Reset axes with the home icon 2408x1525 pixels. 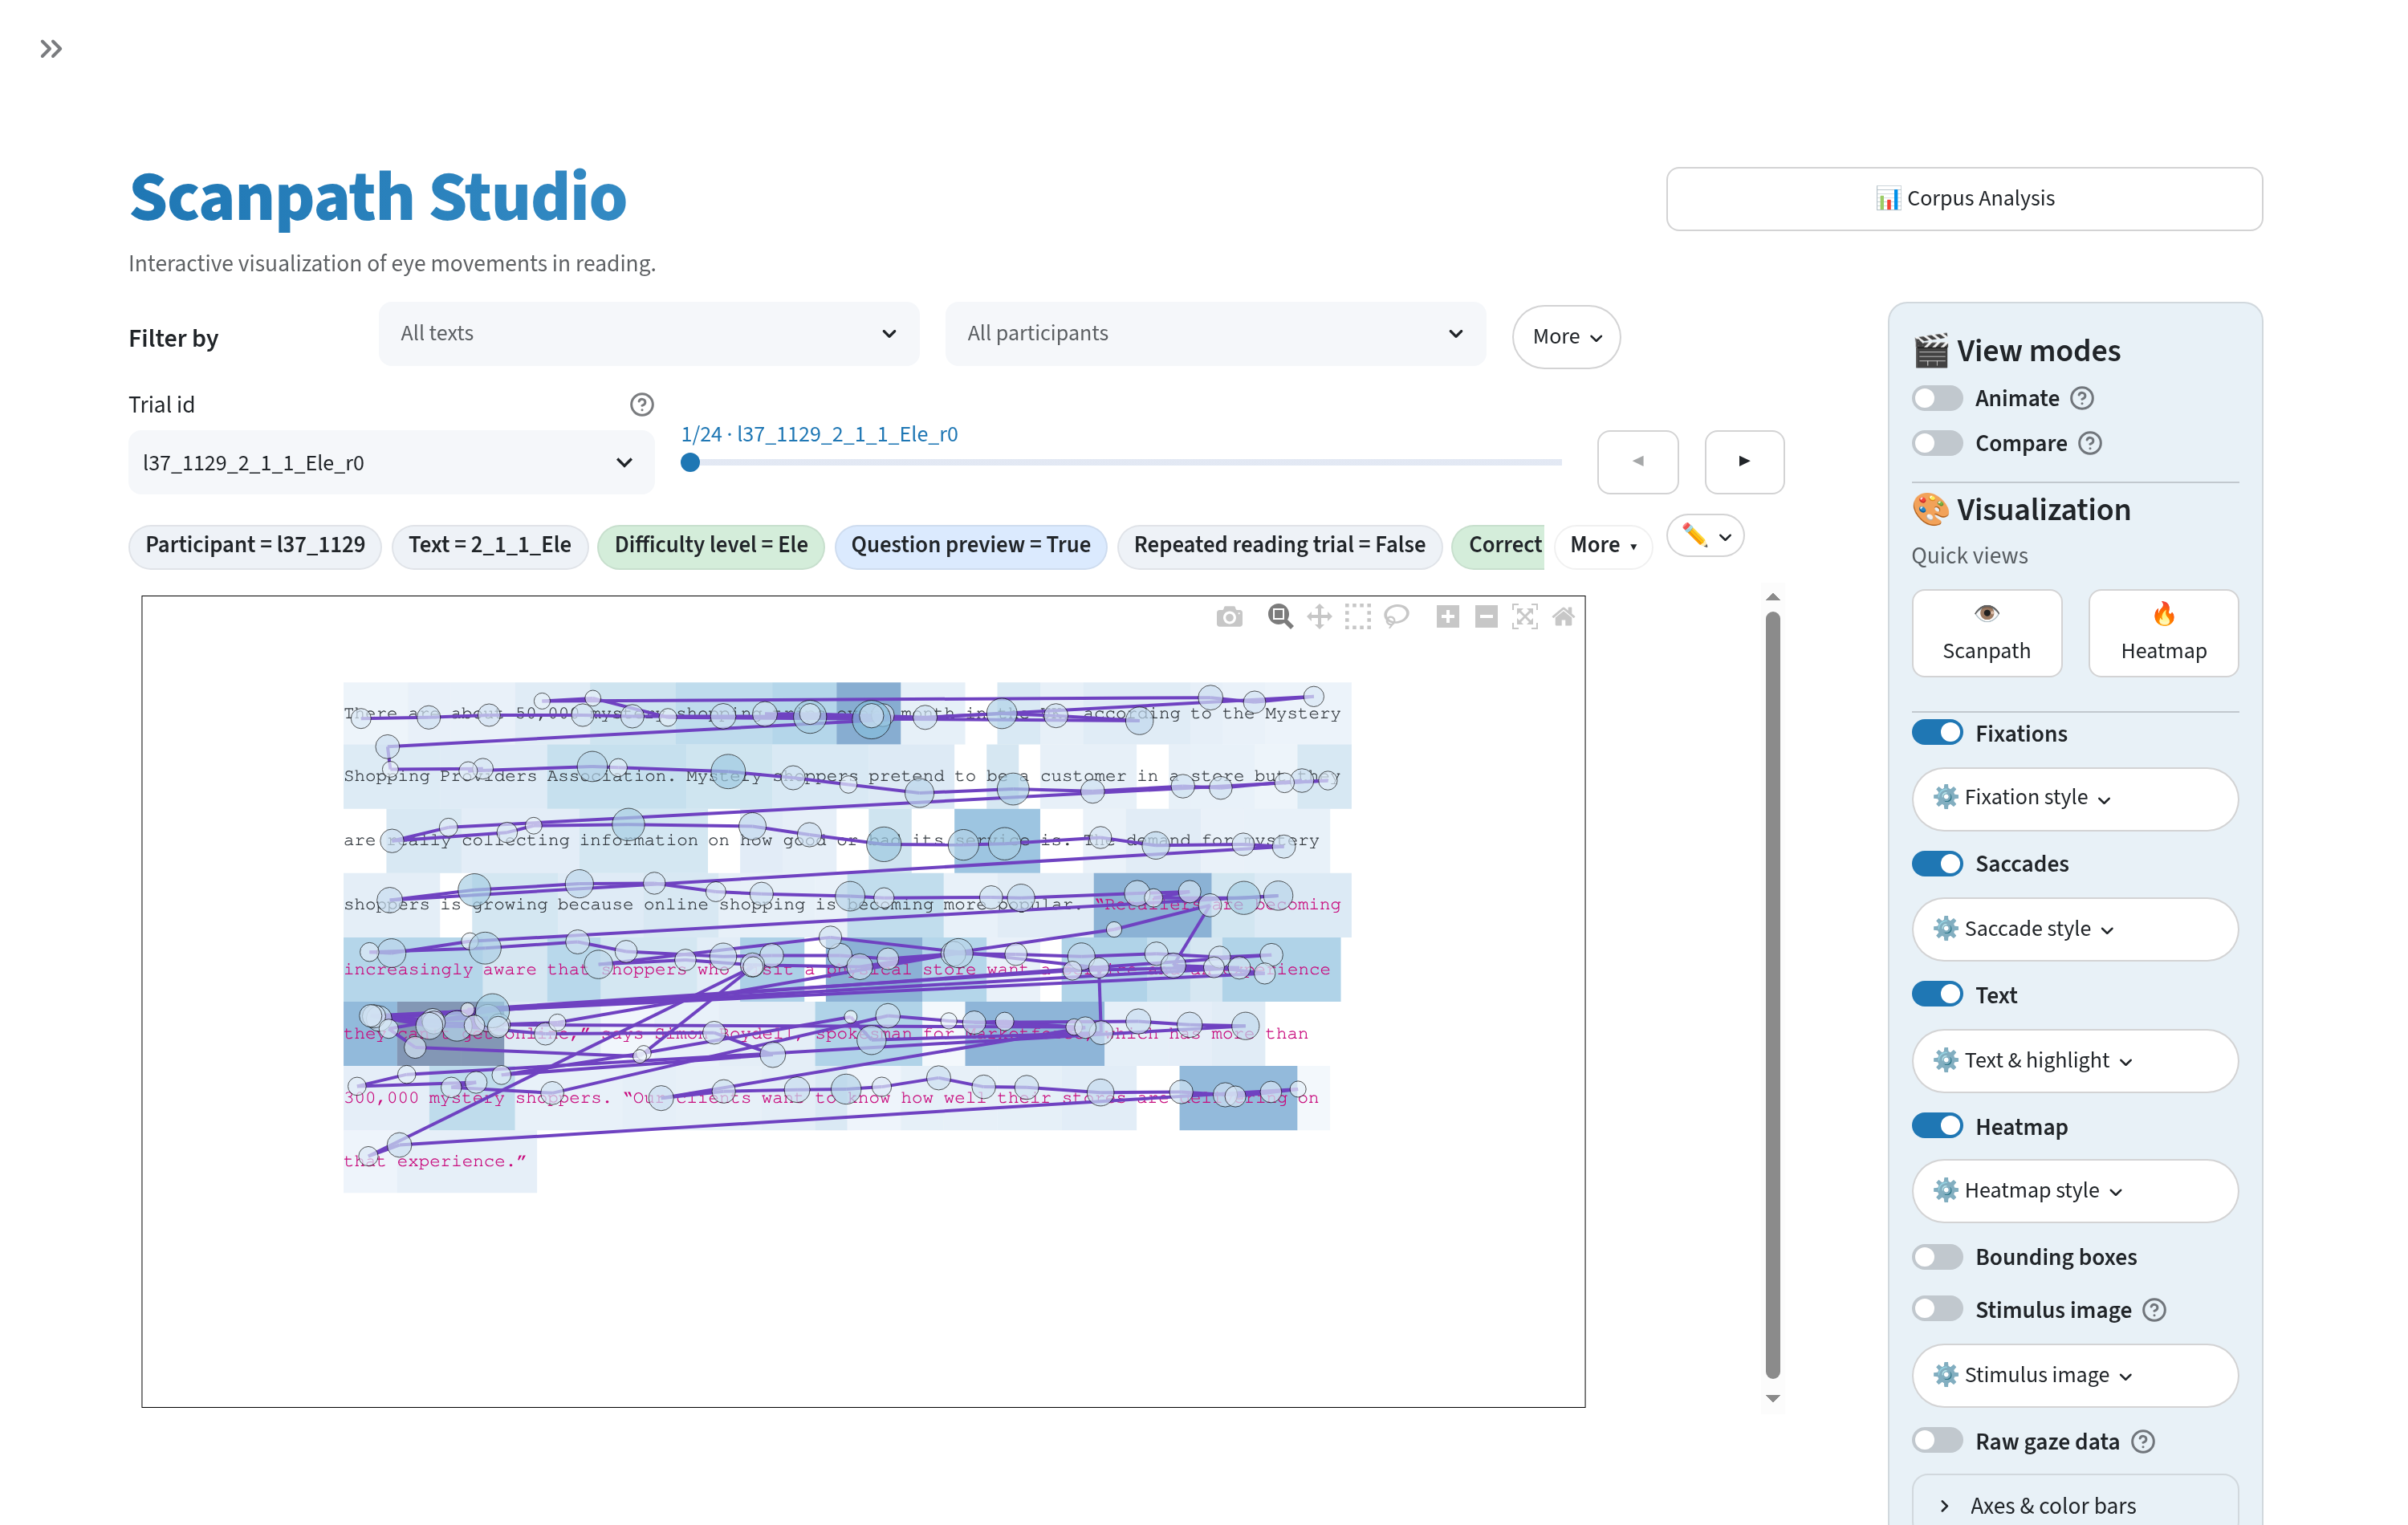coord(1564,616)
